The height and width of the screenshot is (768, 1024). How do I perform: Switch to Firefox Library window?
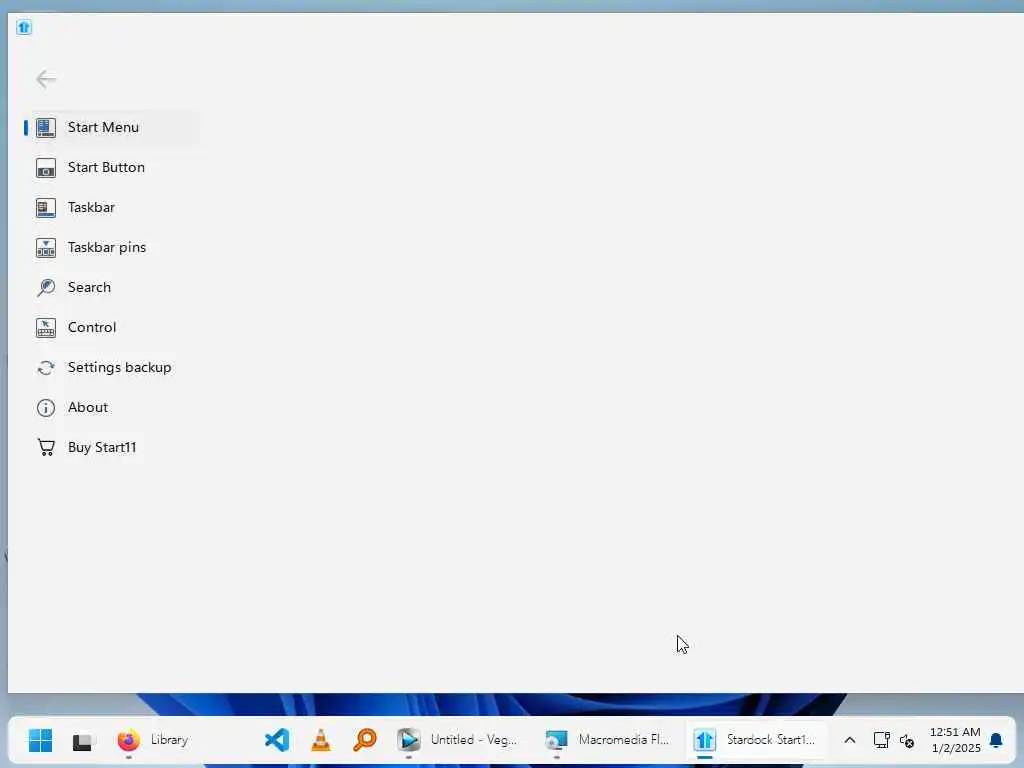click(x=153, y=740)
